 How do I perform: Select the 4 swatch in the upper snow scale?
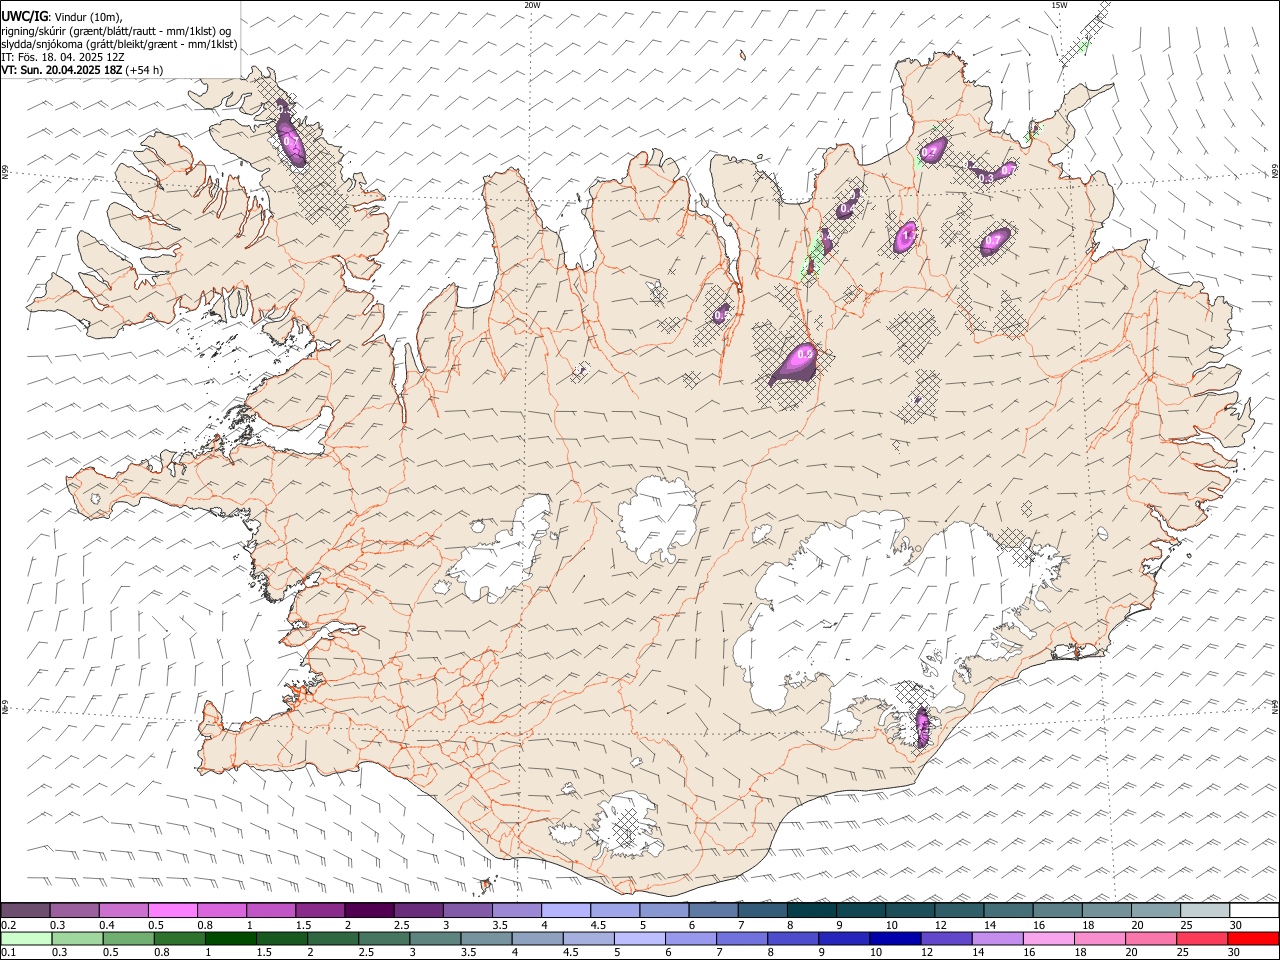tap(565, 910)
